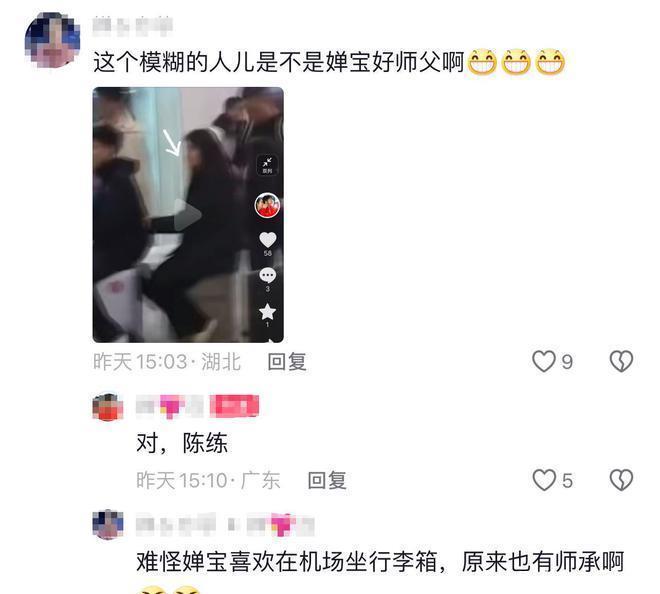660x594 pixels.
Task: Dislike the "对，陈练" reply
Action: point(621,480)
